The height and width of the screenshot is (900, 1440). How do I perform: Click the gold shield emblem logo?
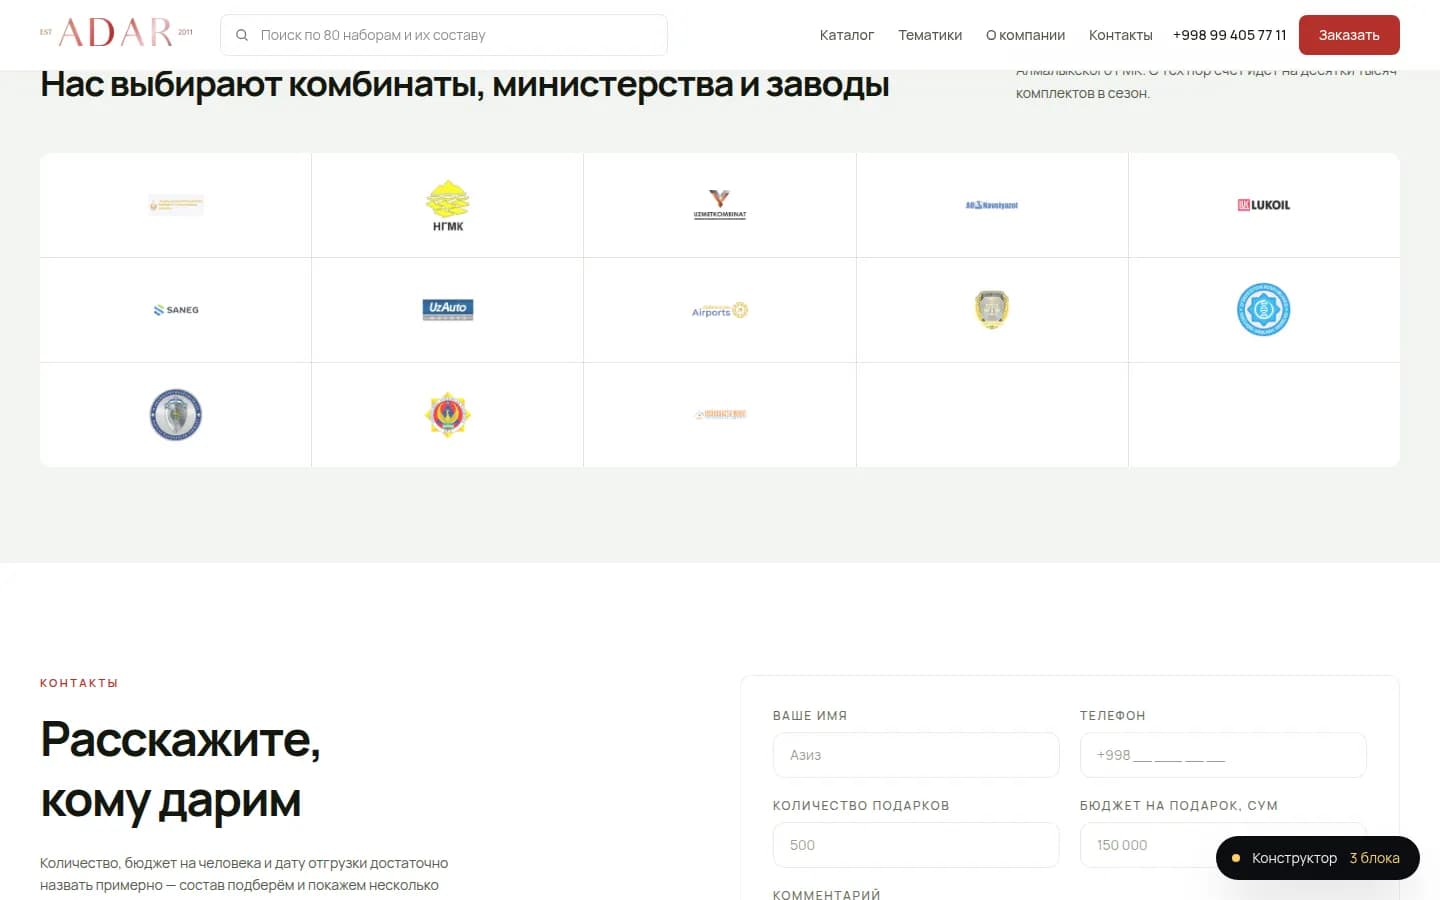(992, 310)
